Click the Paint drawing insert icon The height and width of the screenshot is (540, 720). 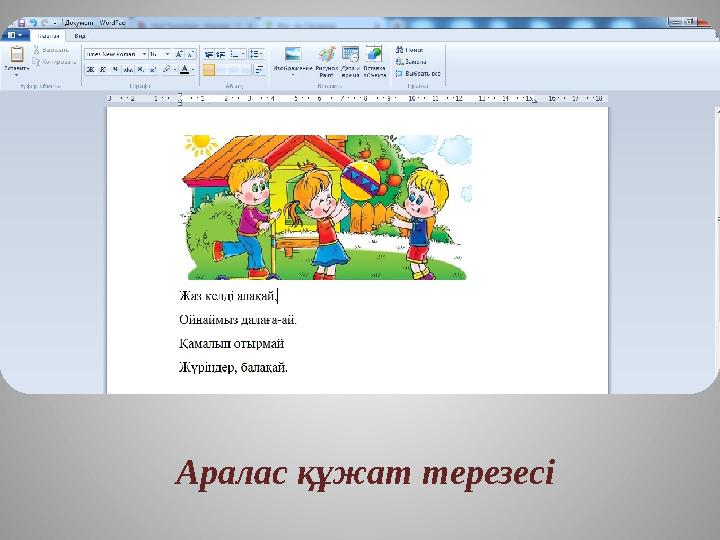[x=326, y=55]
